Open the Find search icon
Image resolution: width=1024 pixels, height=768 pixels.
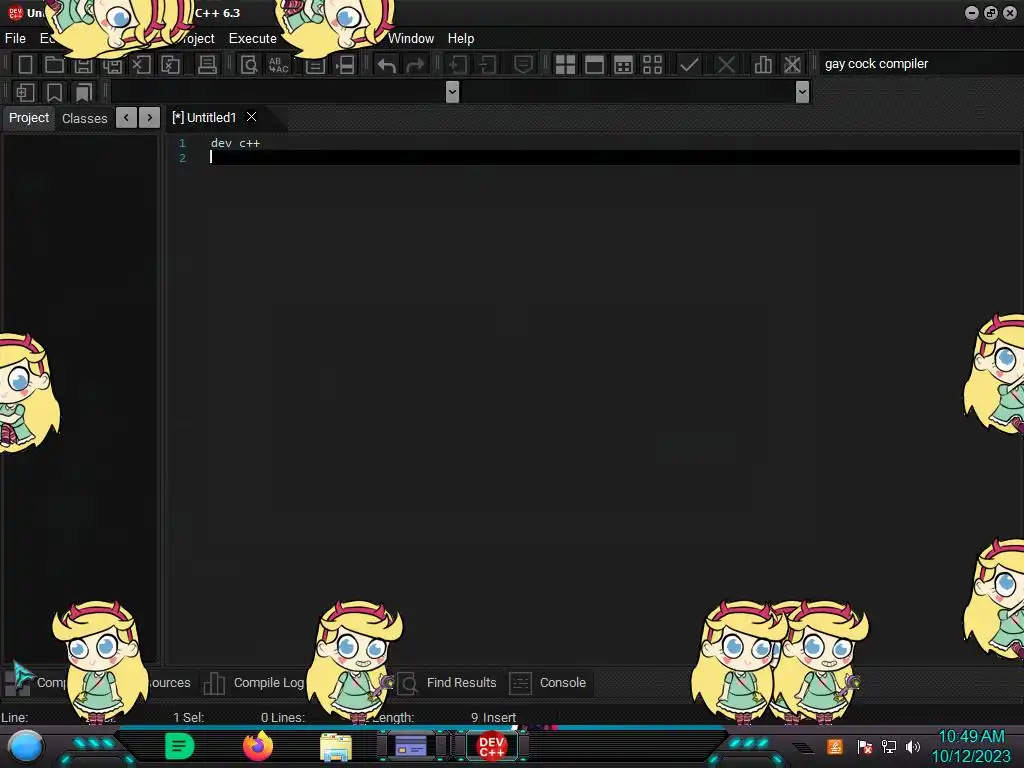tap(249, 65)
